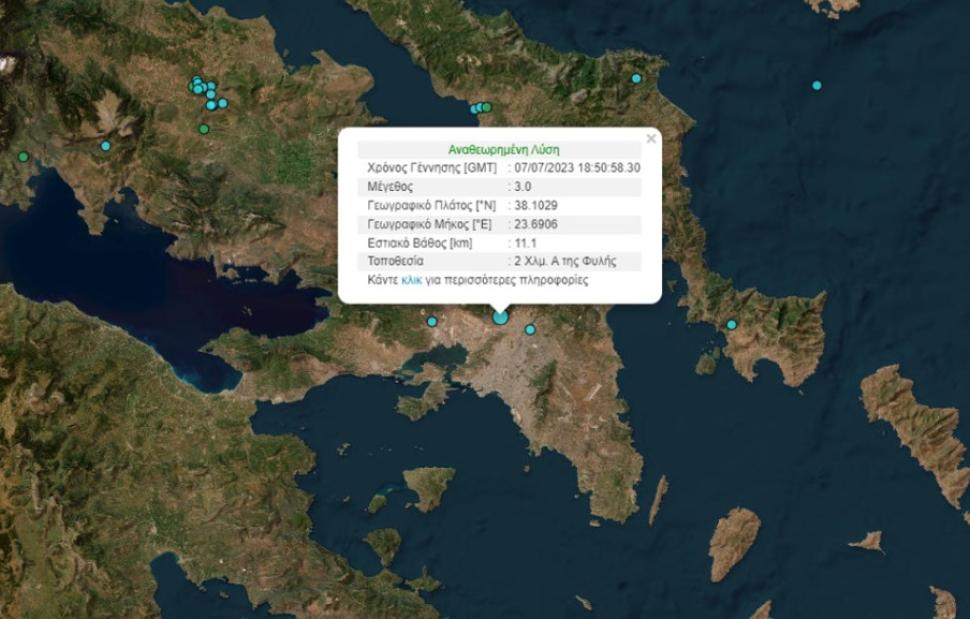Click the origin time value 07/07/2023 18:50:58.30
Image resolution: width=970 pixels, height=619 pixels.
pyautogui.click(x=577, y=168)
